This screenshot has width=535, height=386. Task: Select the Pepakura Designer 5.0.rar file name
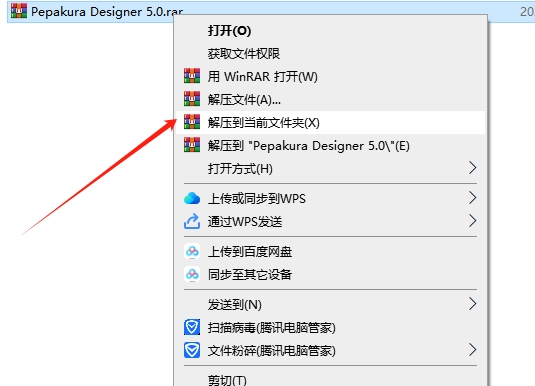pos(107,12)
